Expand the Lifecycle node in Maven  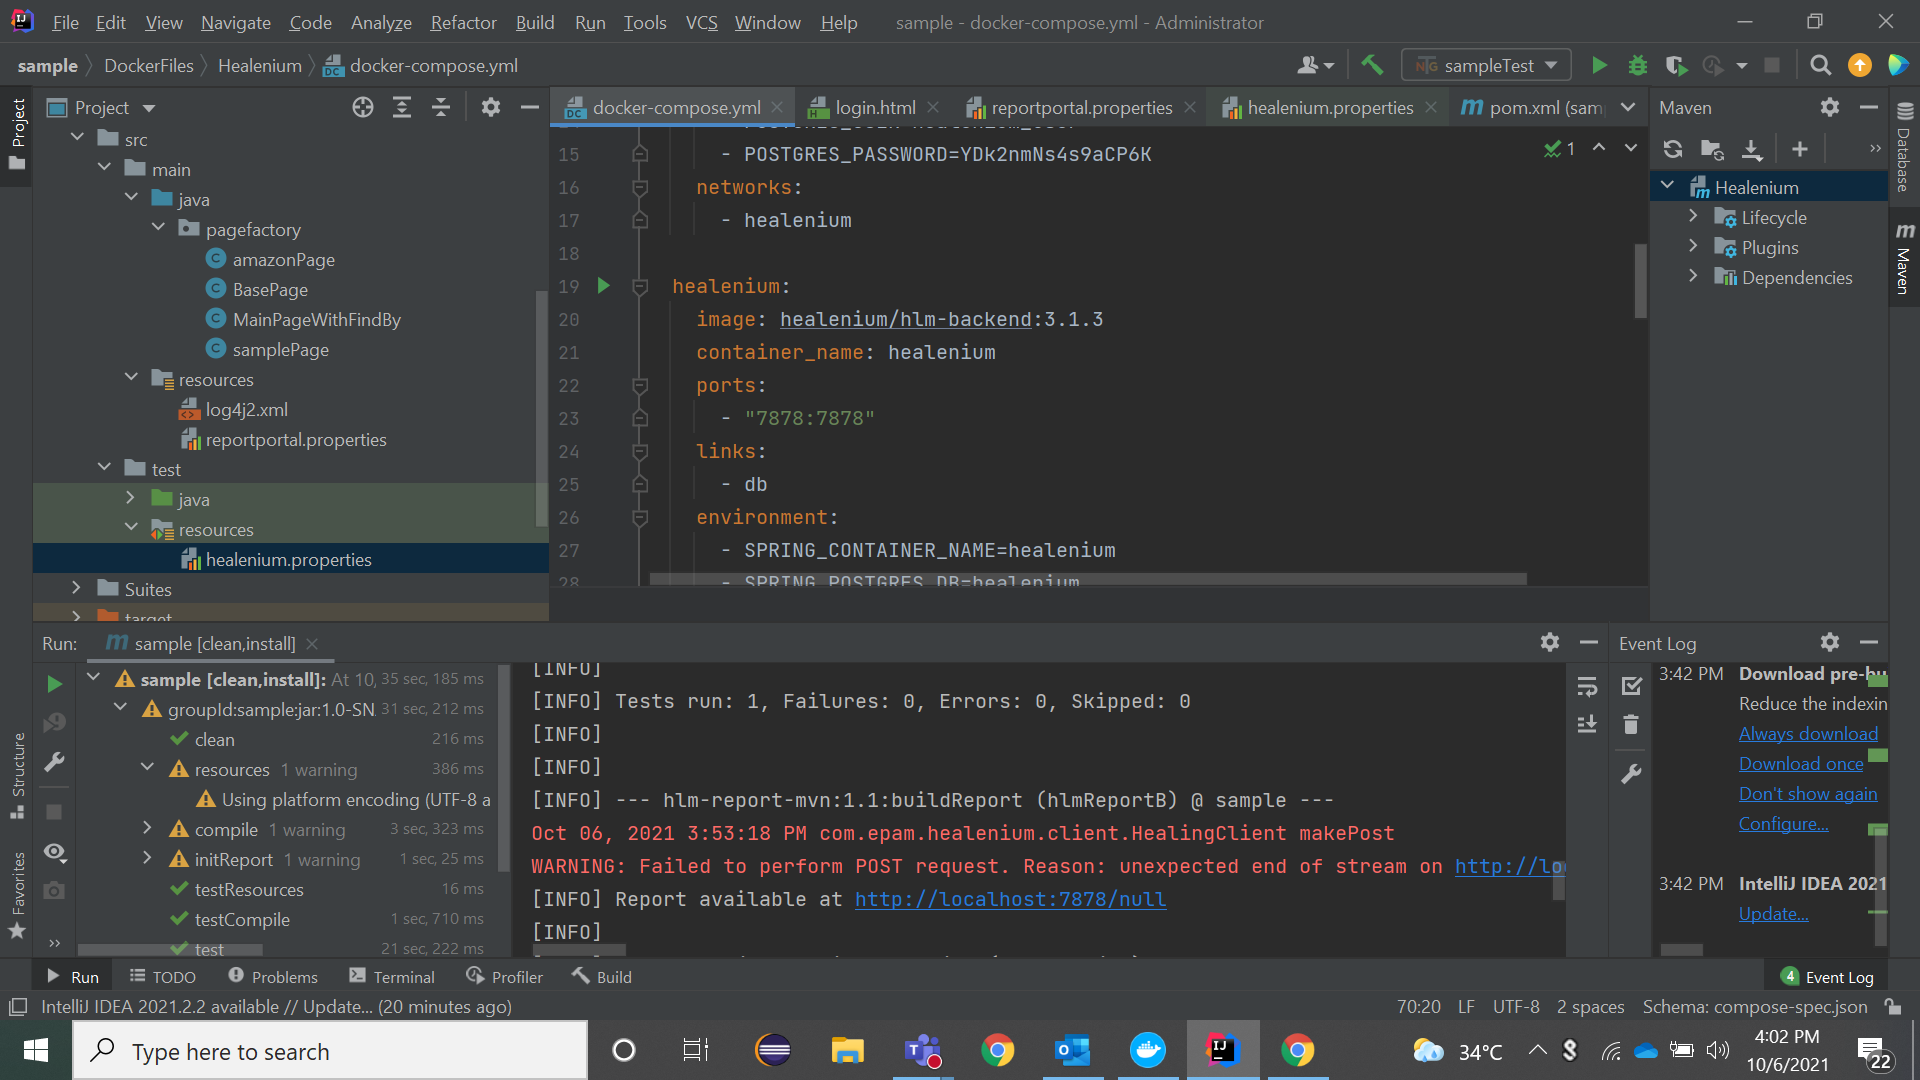(1692, 217)
